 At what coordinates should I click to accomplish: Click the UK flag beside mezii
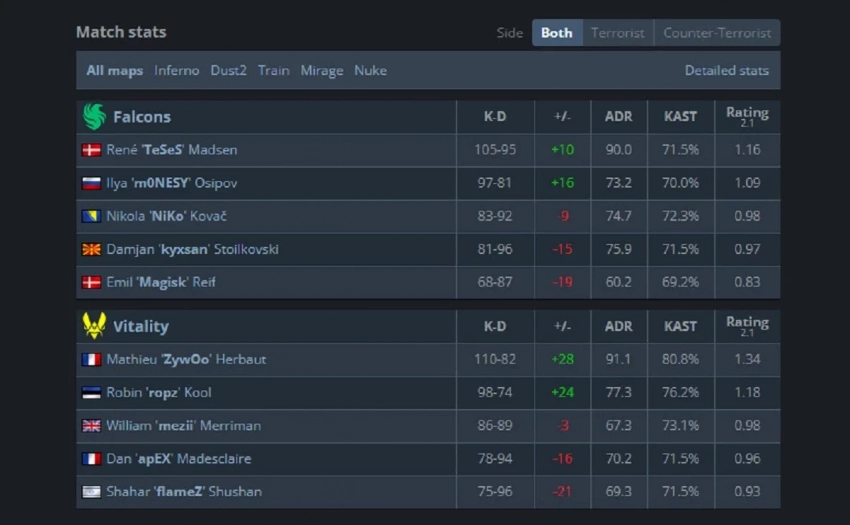[92, 425]
